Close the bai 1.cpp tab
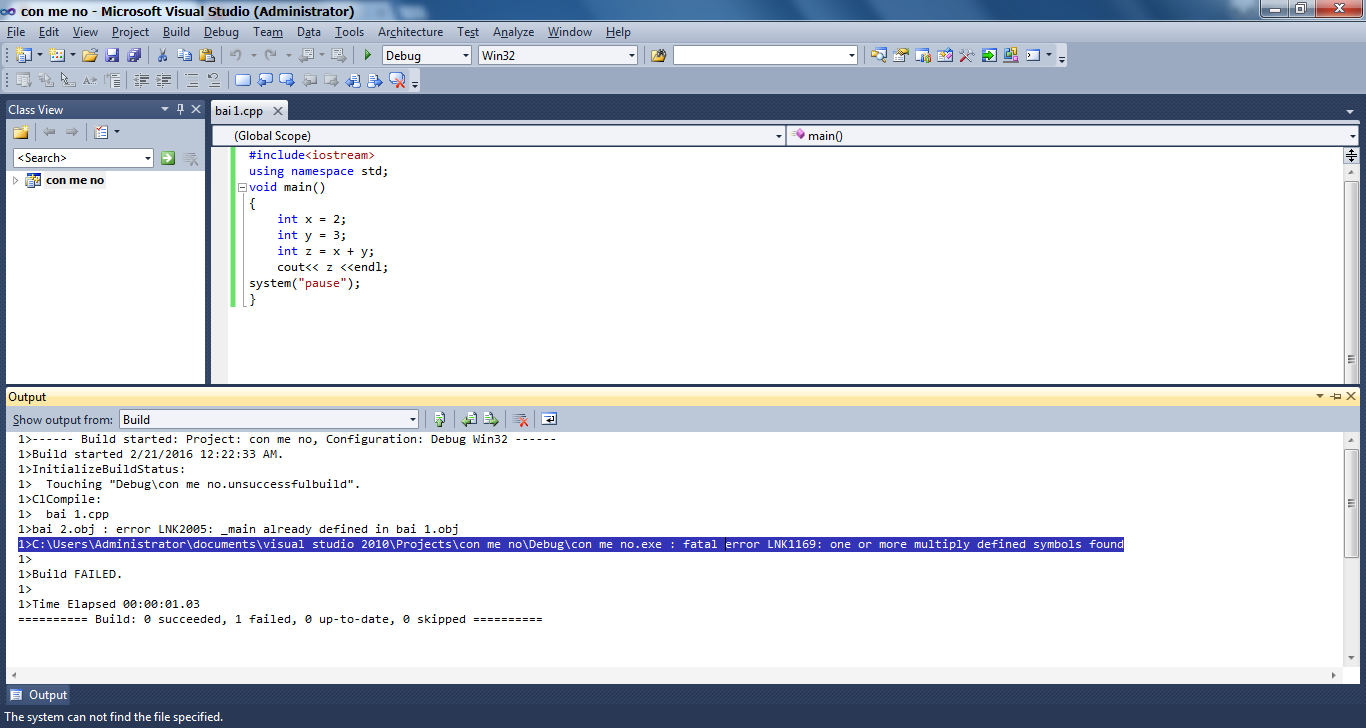 pos(278,111)
